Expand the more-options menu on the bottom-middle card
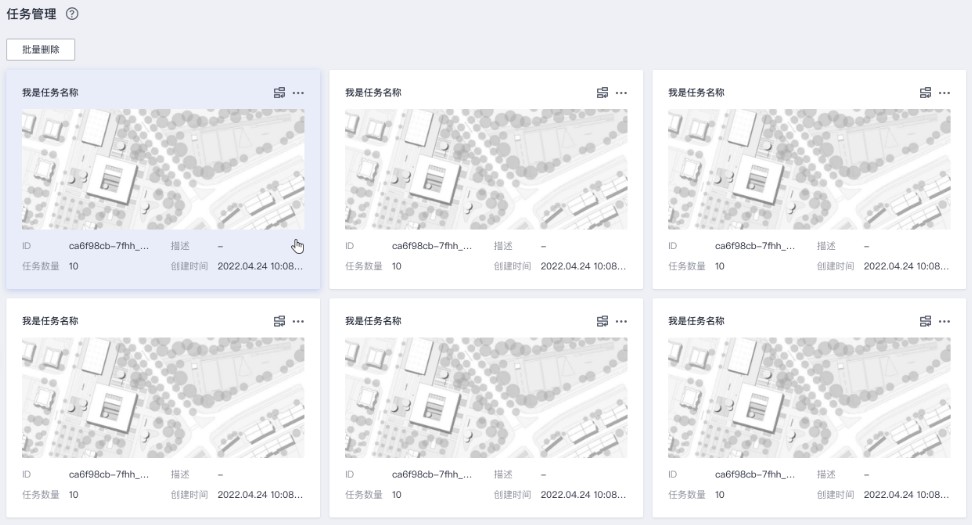972x525 pixels. tap(621, 321)
